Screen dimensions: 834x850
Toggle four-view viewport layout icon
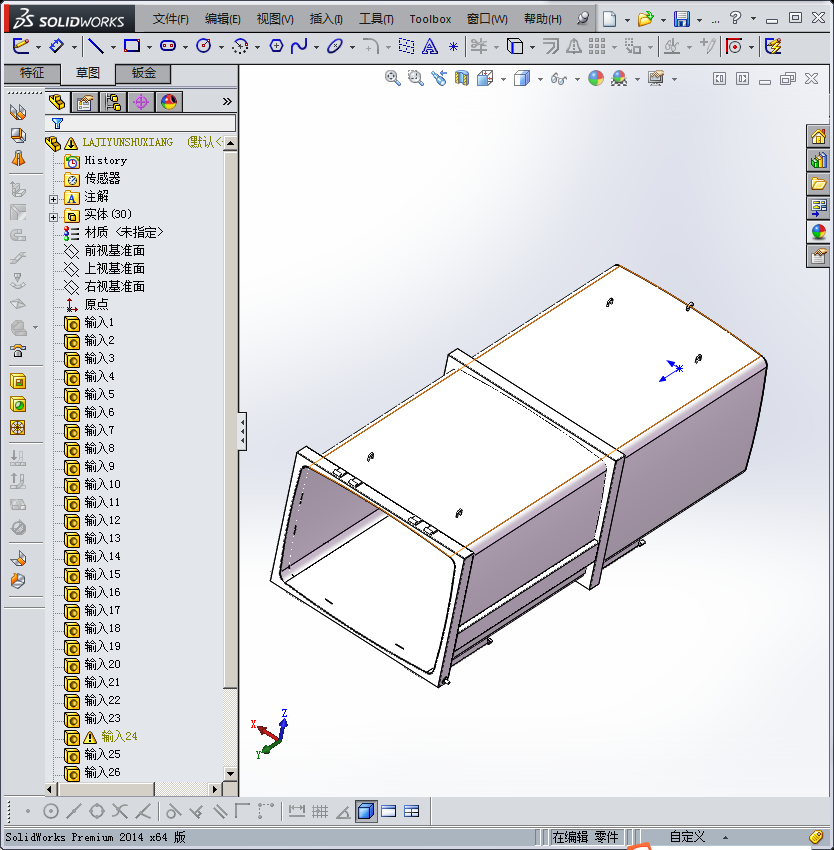412,812
